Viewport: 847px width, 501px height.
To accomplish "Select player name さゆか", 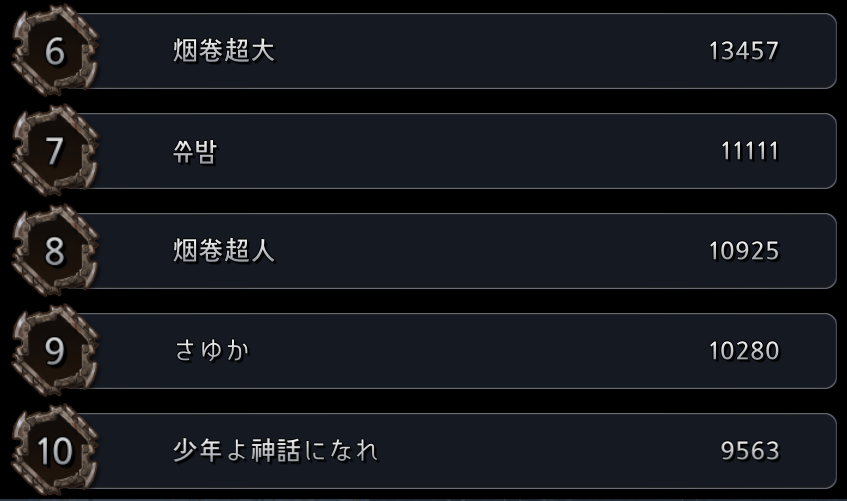I will point(212,350).
